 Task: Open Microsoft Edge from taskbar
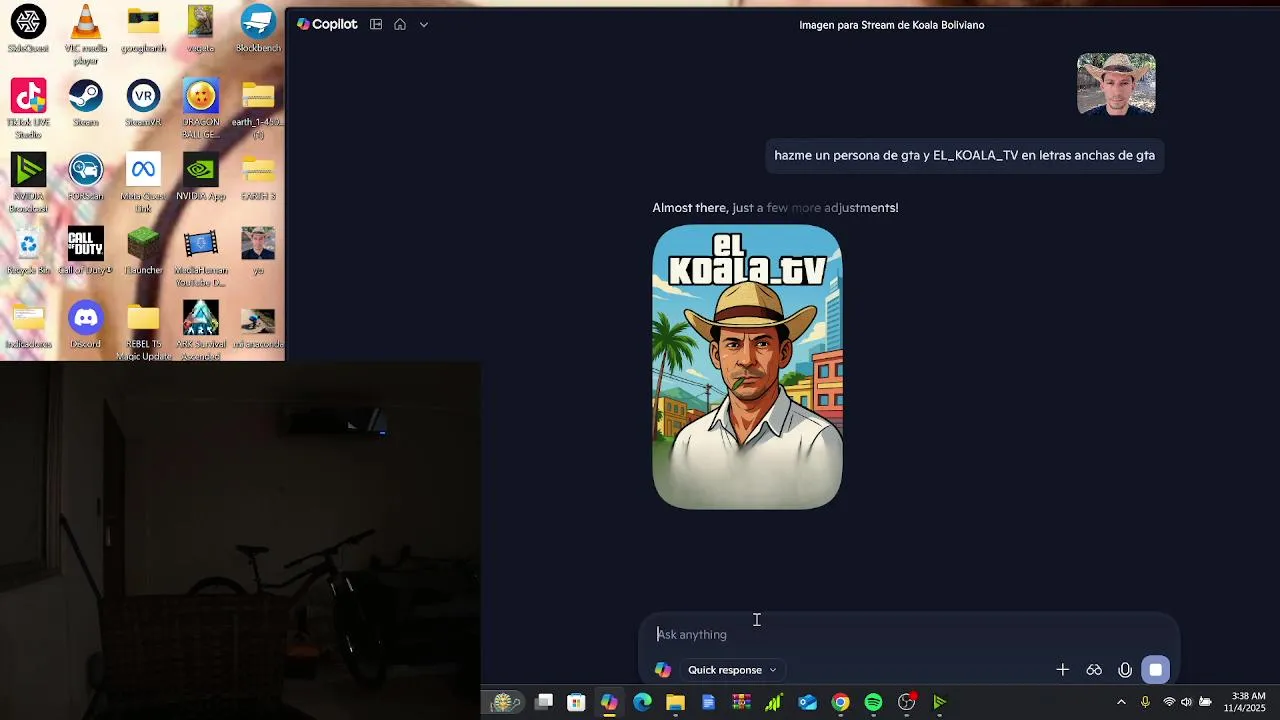click(x=642, y=702)
